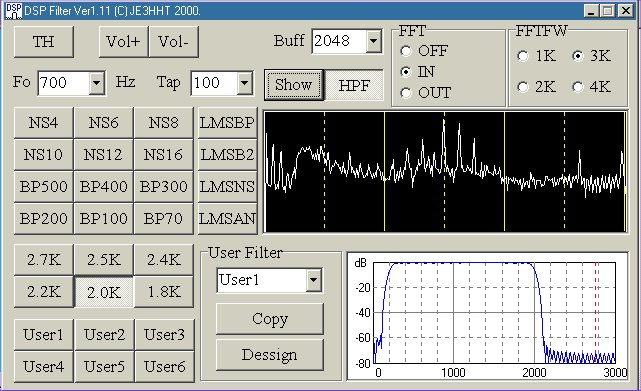The height and width of the screenshot is (391, 641).
Task: Click the TH button
Action: (44, 42)
